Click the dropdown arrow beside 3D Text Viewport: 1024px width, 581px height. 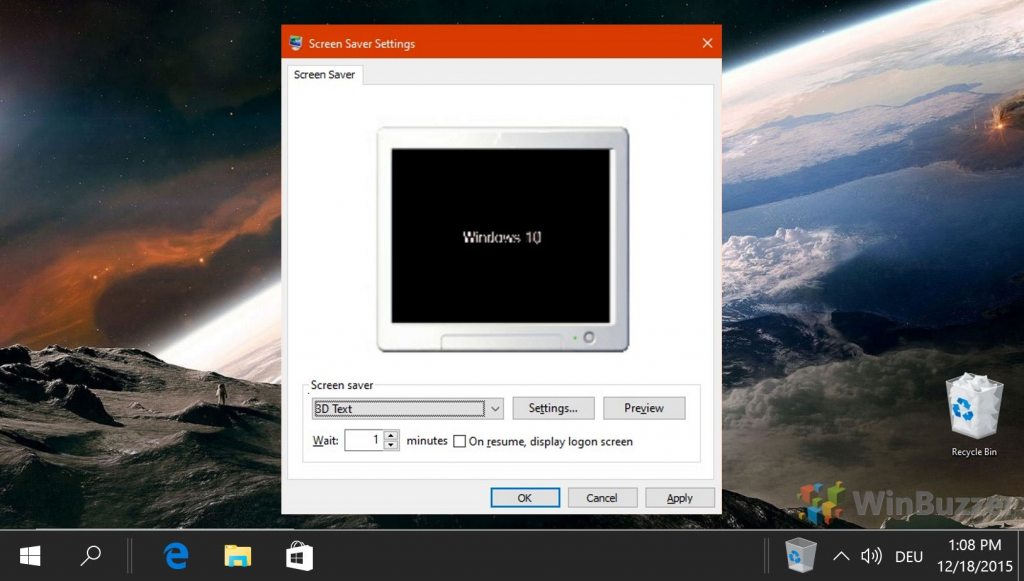tap(495, 409)
